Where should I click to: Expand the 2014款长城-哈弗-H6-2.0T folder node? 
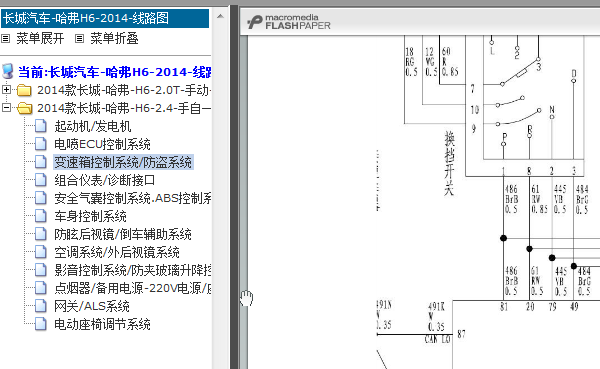[x=6, y=90]
